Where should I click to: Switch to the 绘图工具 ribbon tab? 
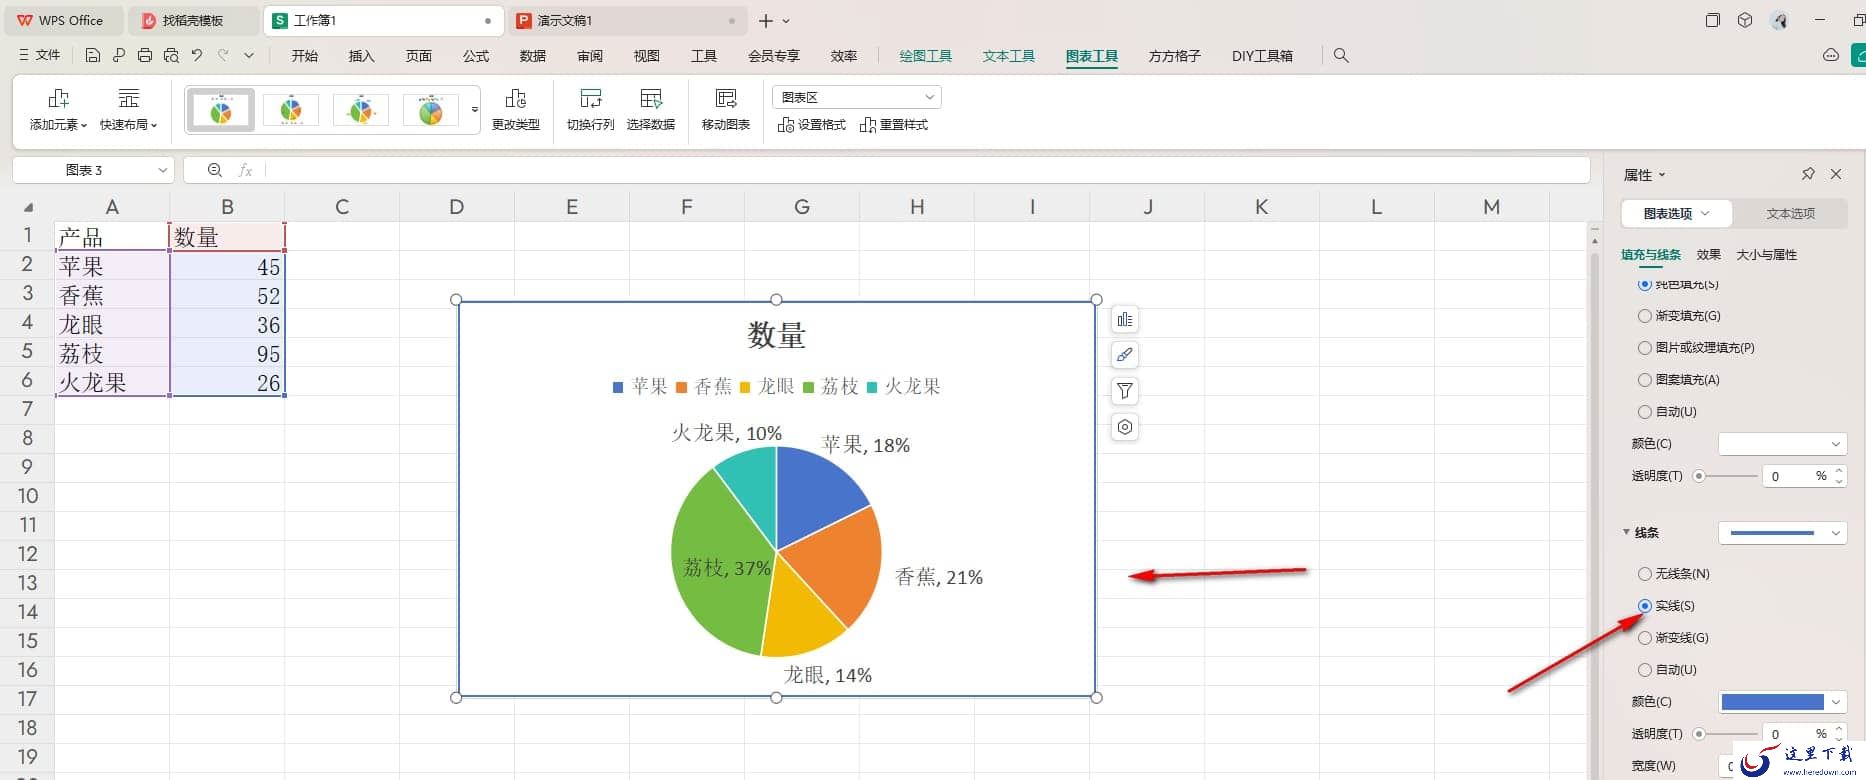925,56
